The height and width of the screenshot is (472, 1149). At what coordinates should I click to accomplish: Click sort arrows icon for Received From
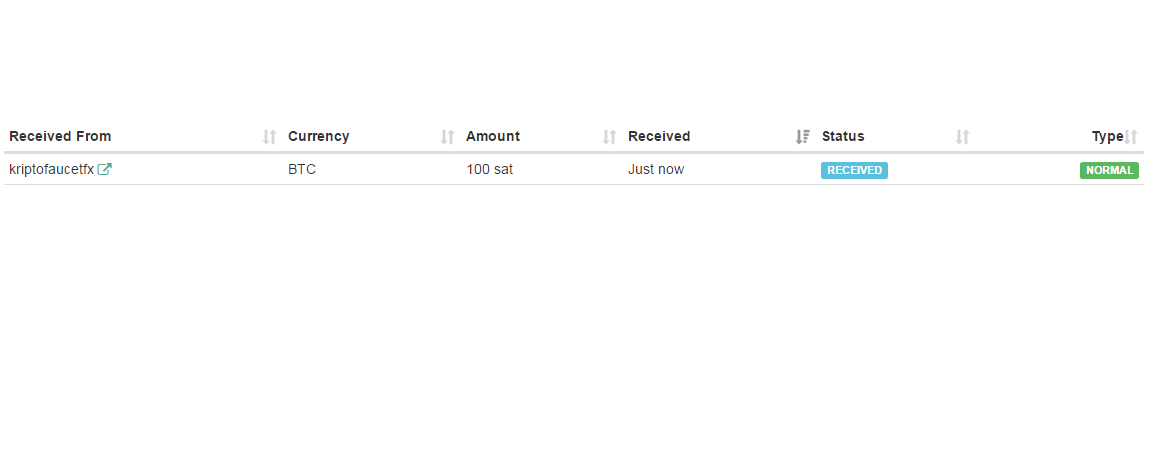point(269,137)
